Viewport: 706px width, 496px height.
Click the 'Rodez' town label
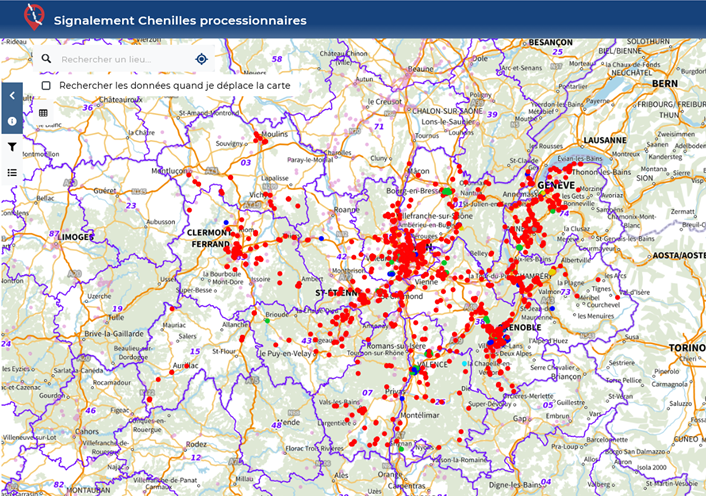[x=196, y=444]
